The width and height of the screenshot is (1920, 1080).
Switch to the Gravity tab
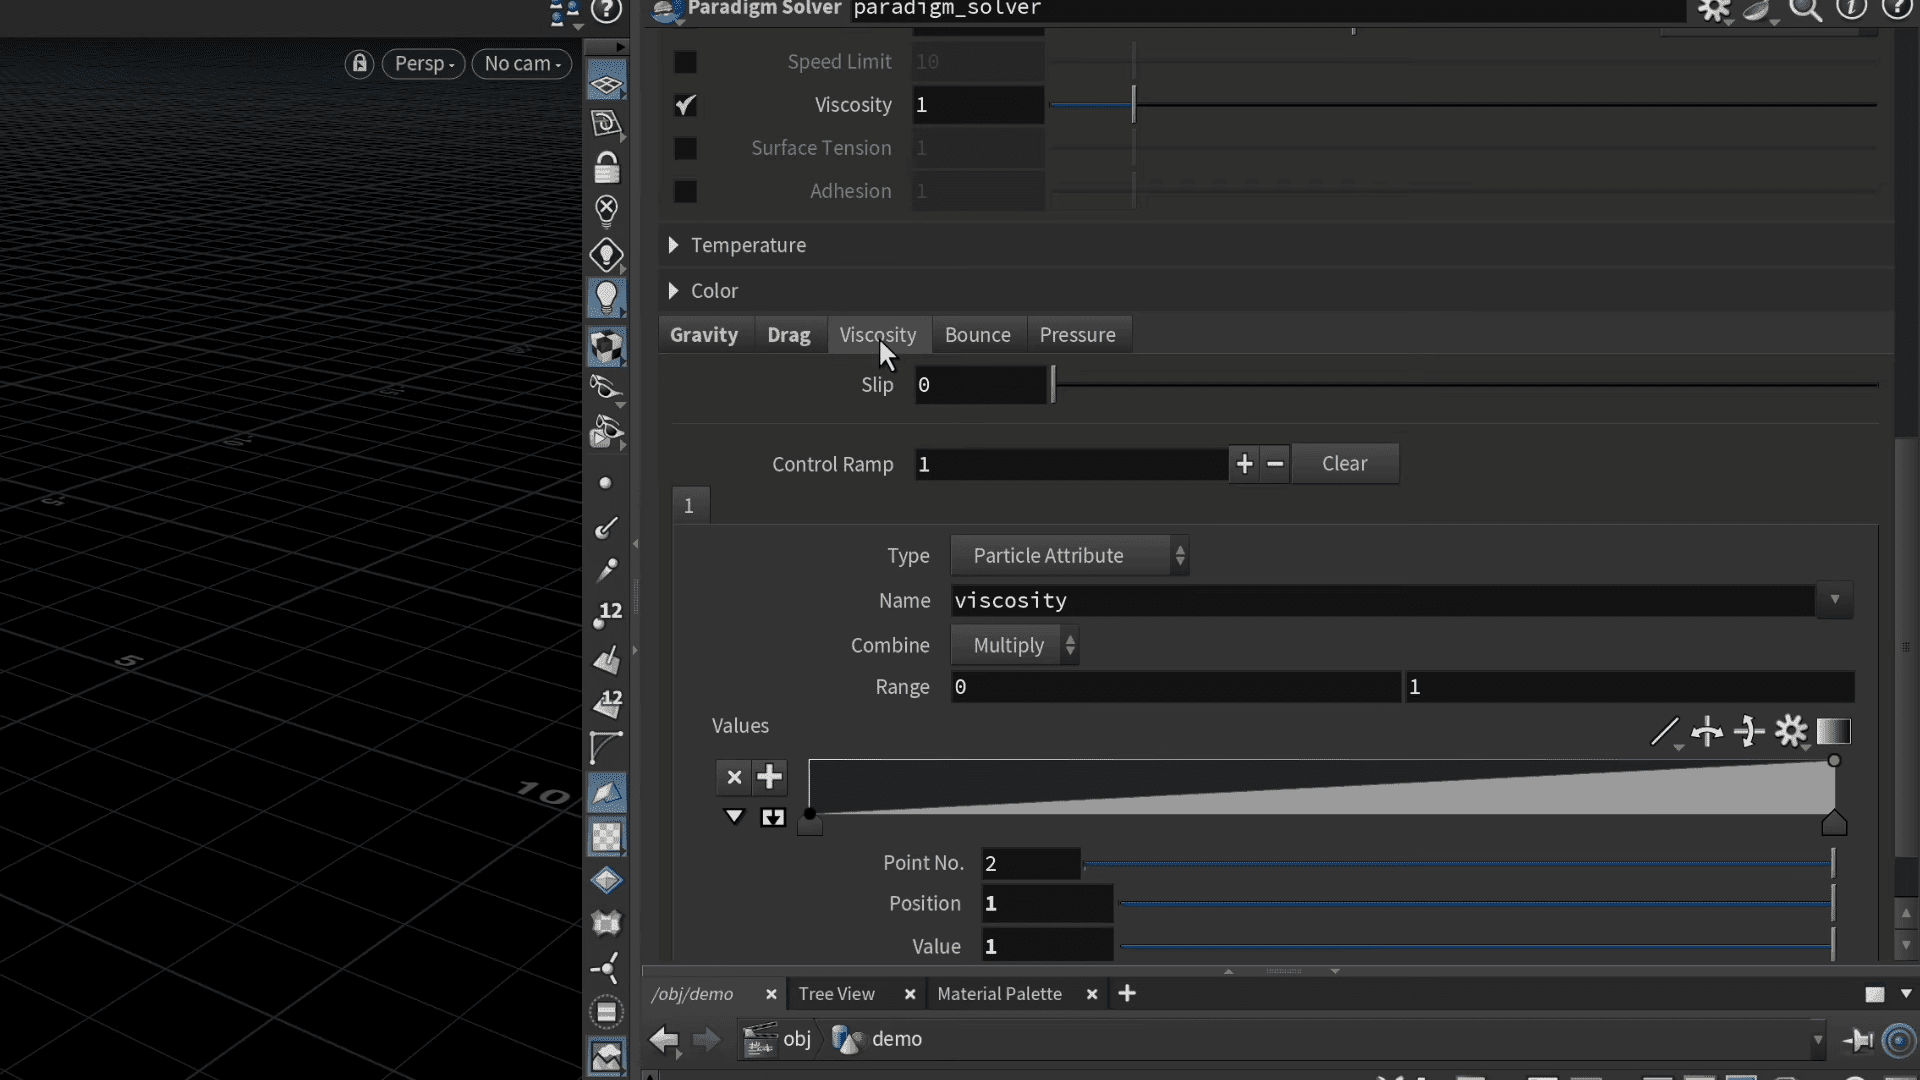704,335
